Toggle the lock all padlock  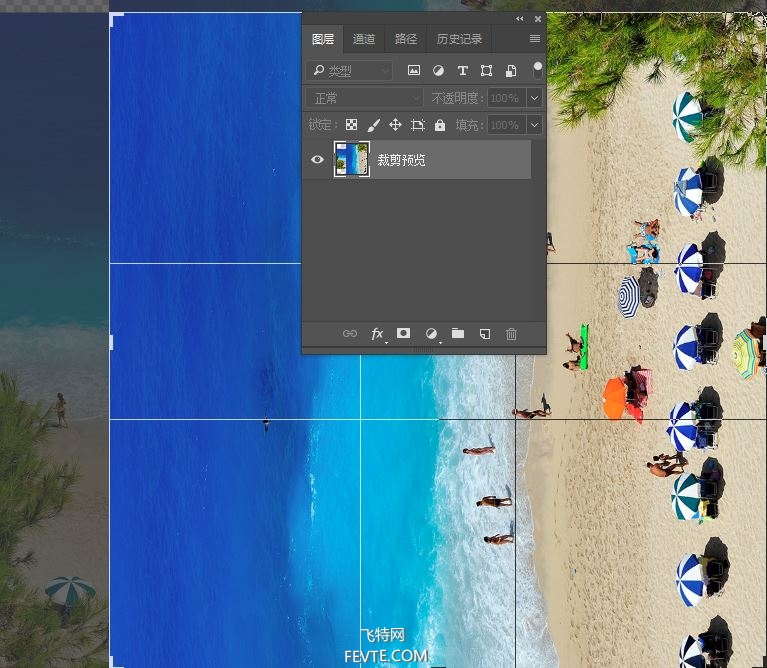[440, 125]
